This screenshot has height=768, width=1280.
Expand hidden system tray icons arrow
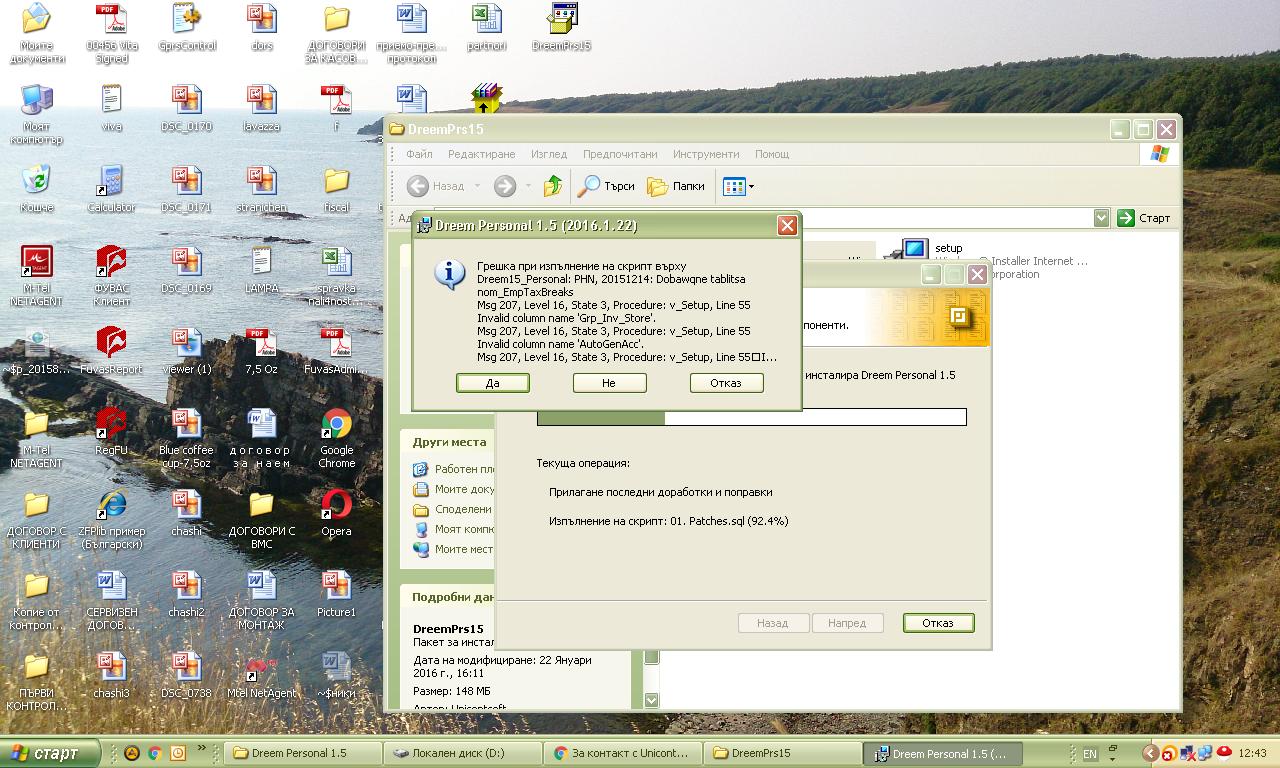1150,754
